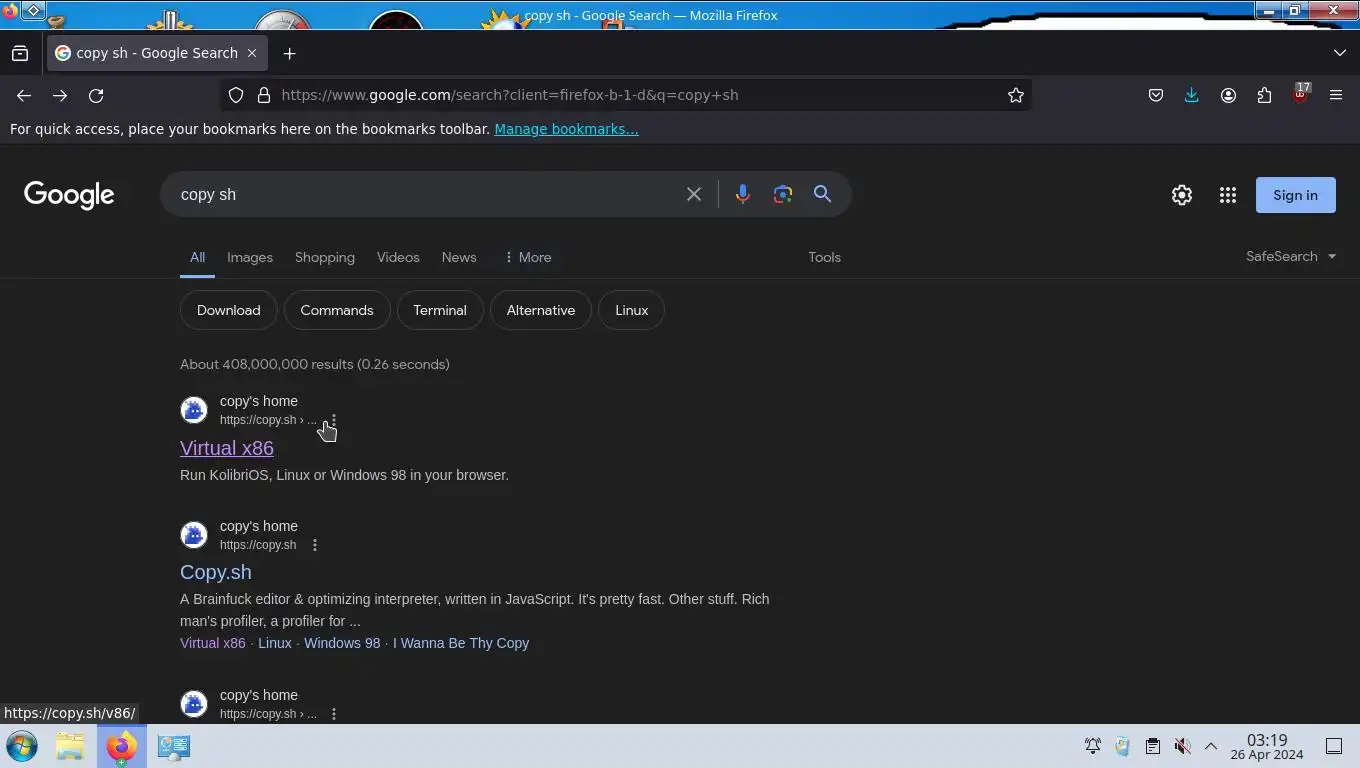Click into Google search text field
The height and width of the screenshot is (768, 1360).
(425, 194)
